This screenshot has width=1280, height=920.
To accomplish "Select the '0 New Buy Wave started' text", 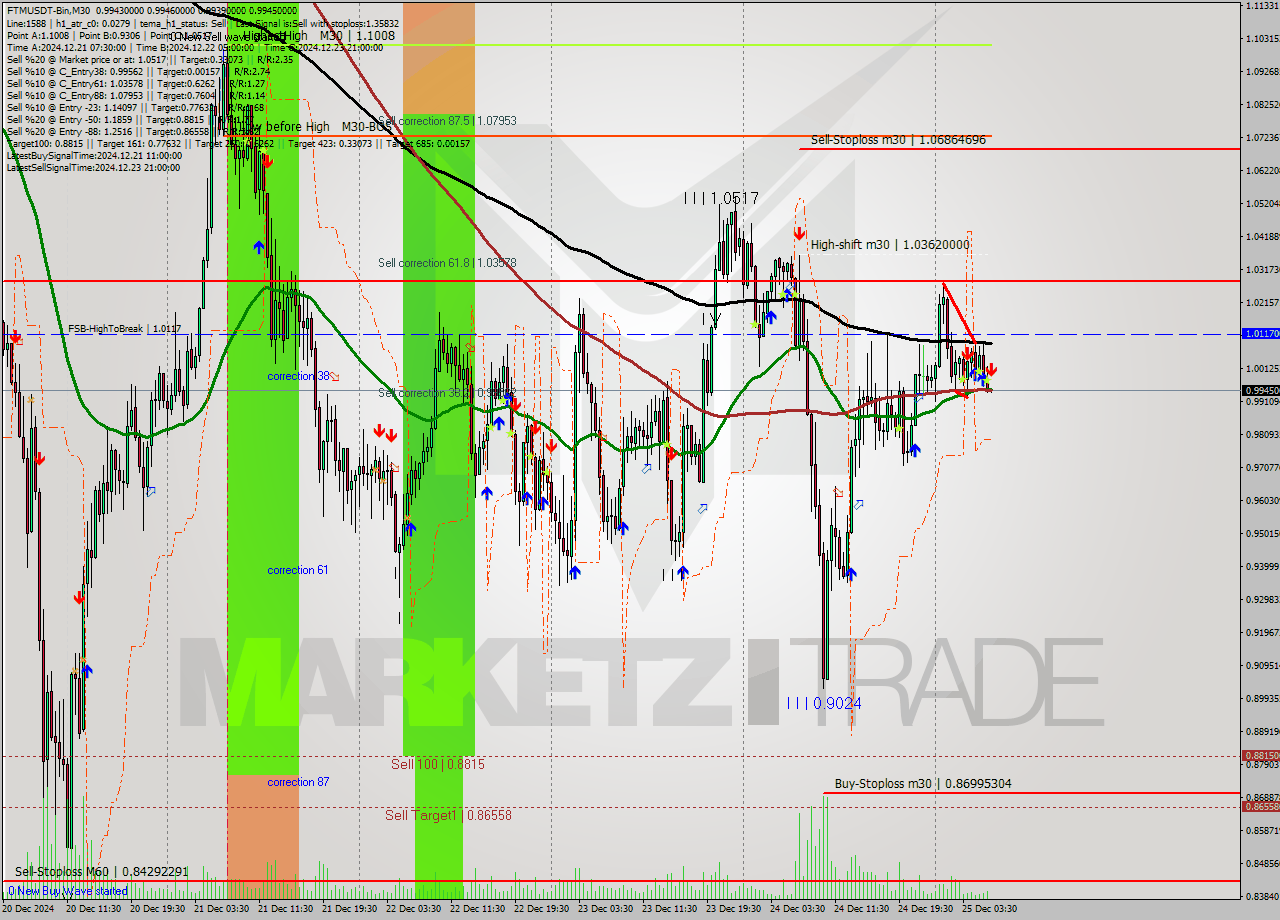I will pyautogui.click(x=68, y=891).
